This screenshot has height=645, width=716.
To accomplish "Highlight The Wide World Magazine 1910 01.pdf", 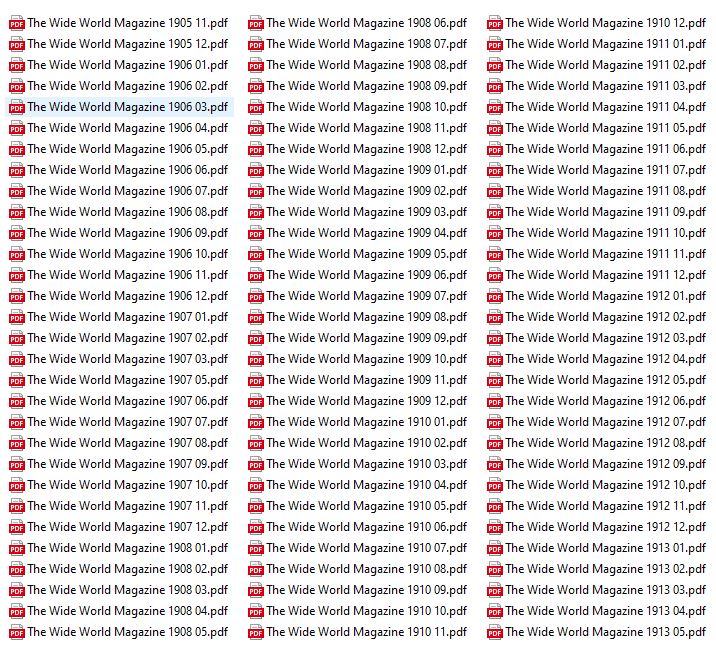I will pyautogui.click(x=366, y=421).
